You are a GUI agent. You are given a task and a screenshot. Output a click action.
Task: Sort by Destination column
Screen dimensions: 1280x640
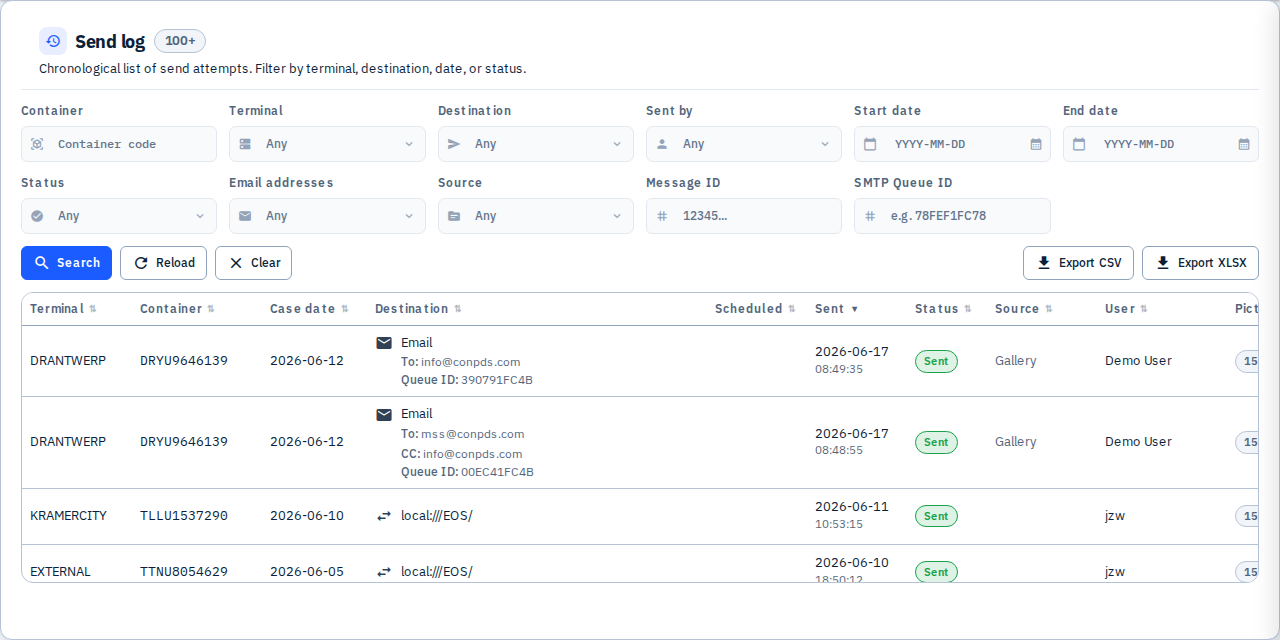tap(418, 309)
